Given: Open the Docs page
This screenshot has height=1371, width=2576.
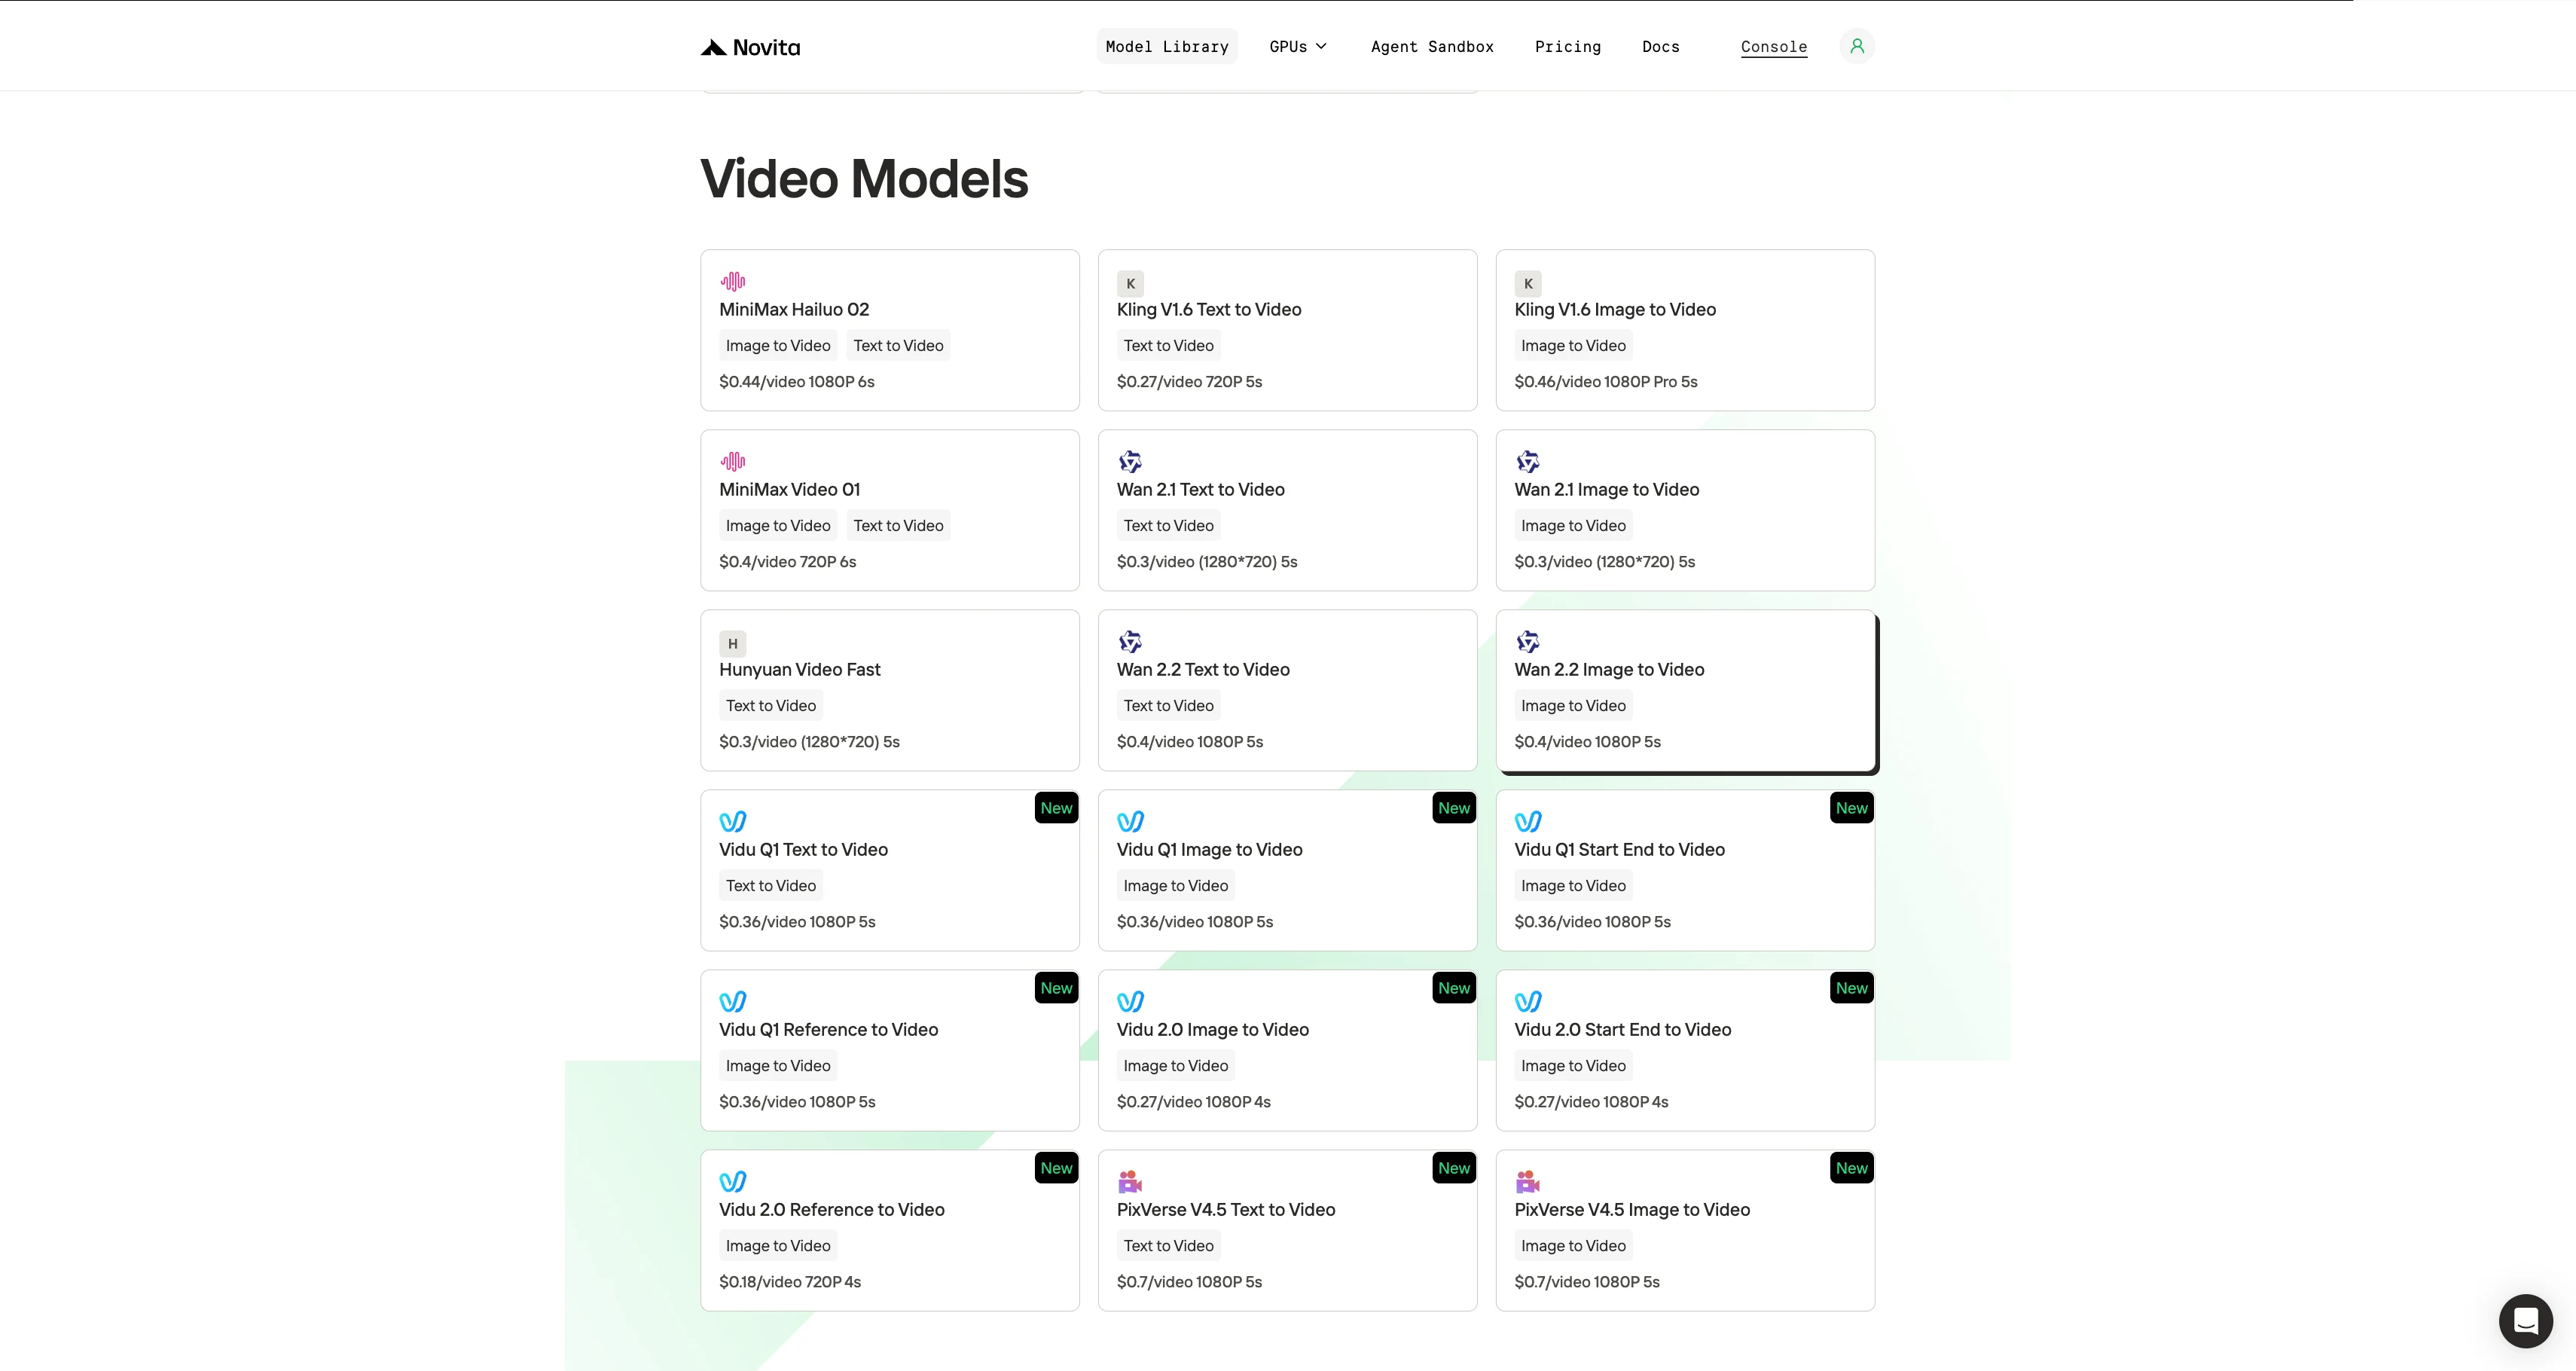Looking at the screenshot, I should (x=1661, y=46).
